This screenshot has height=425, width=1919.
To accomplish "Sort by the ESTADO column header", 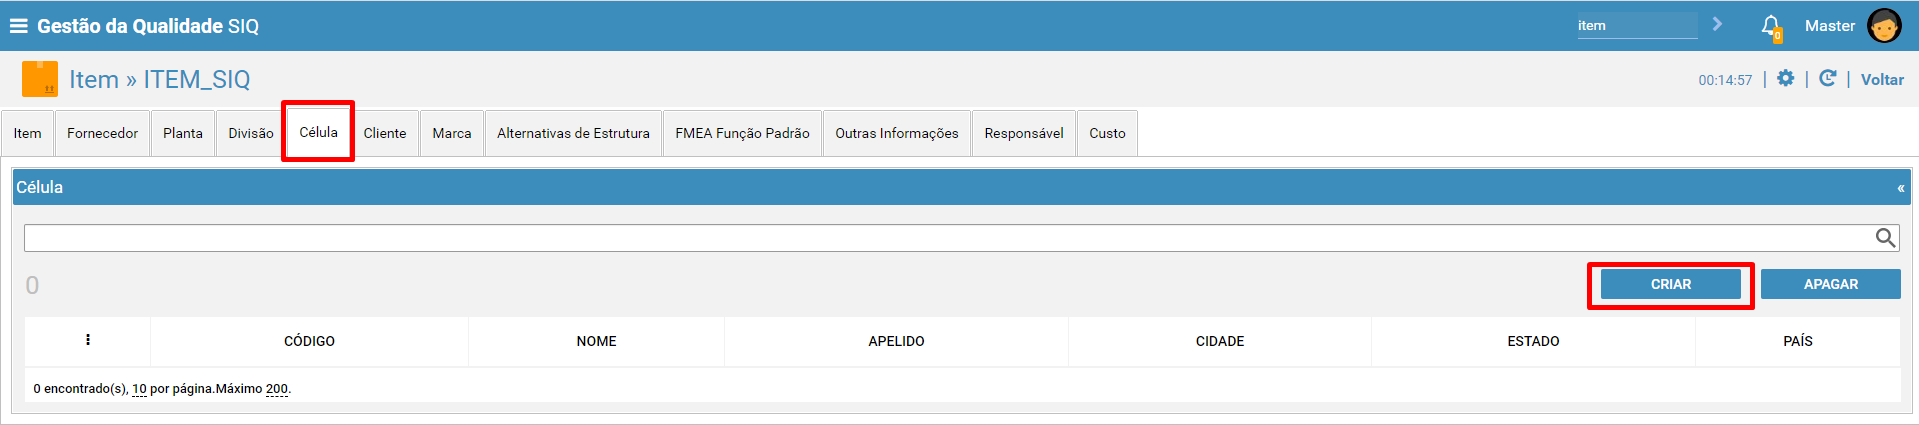I will [1533, 341].
